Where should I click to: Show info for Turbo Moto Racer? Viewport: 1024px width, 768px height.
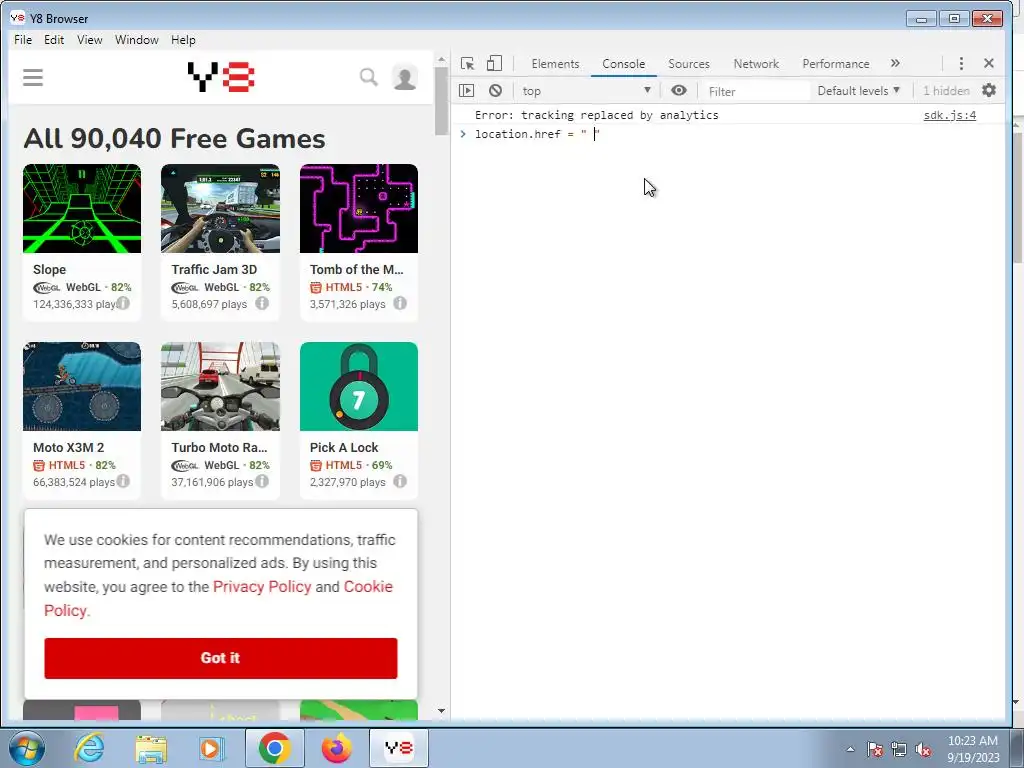[262, 481]
